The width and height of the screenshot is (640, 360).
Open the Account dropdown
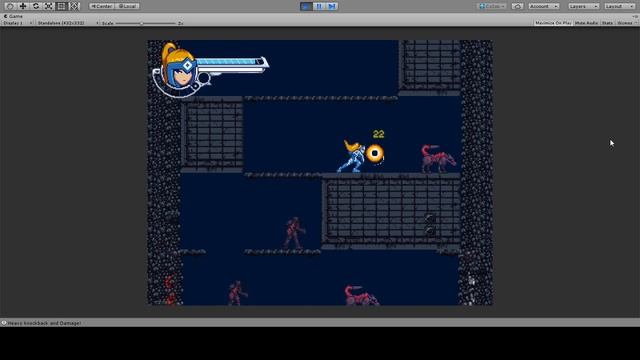click(x=544, y=6)
